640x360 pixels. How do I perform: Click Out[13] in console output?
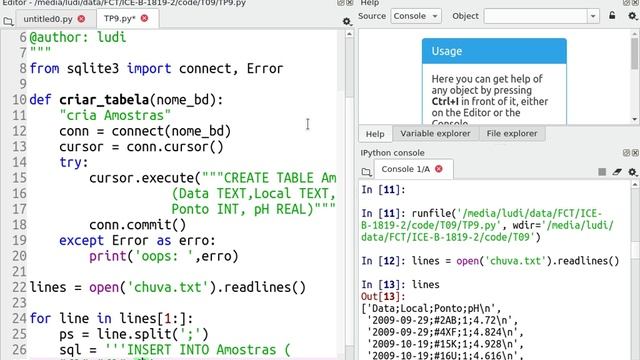click(x=383, y=296)
